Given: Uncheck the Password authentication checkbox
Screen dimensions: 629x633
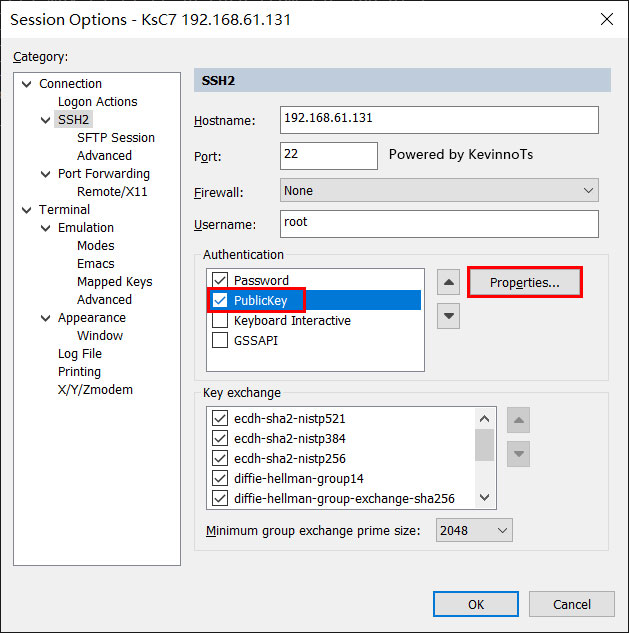Looking at the screenshot, I should [x=220, y=280].
